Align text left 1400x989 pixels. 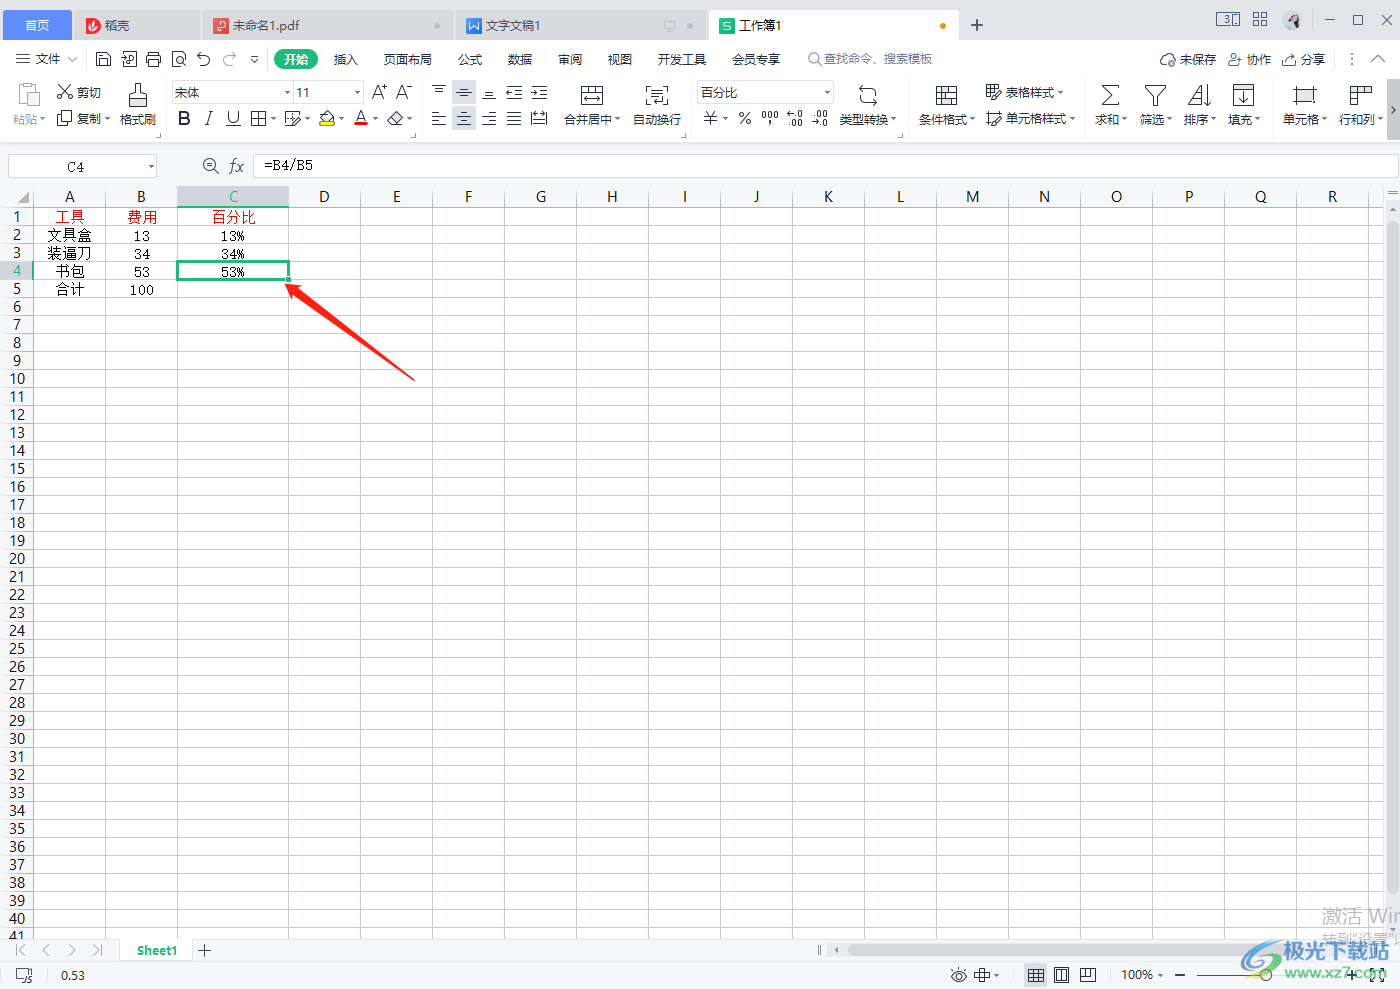439,119
